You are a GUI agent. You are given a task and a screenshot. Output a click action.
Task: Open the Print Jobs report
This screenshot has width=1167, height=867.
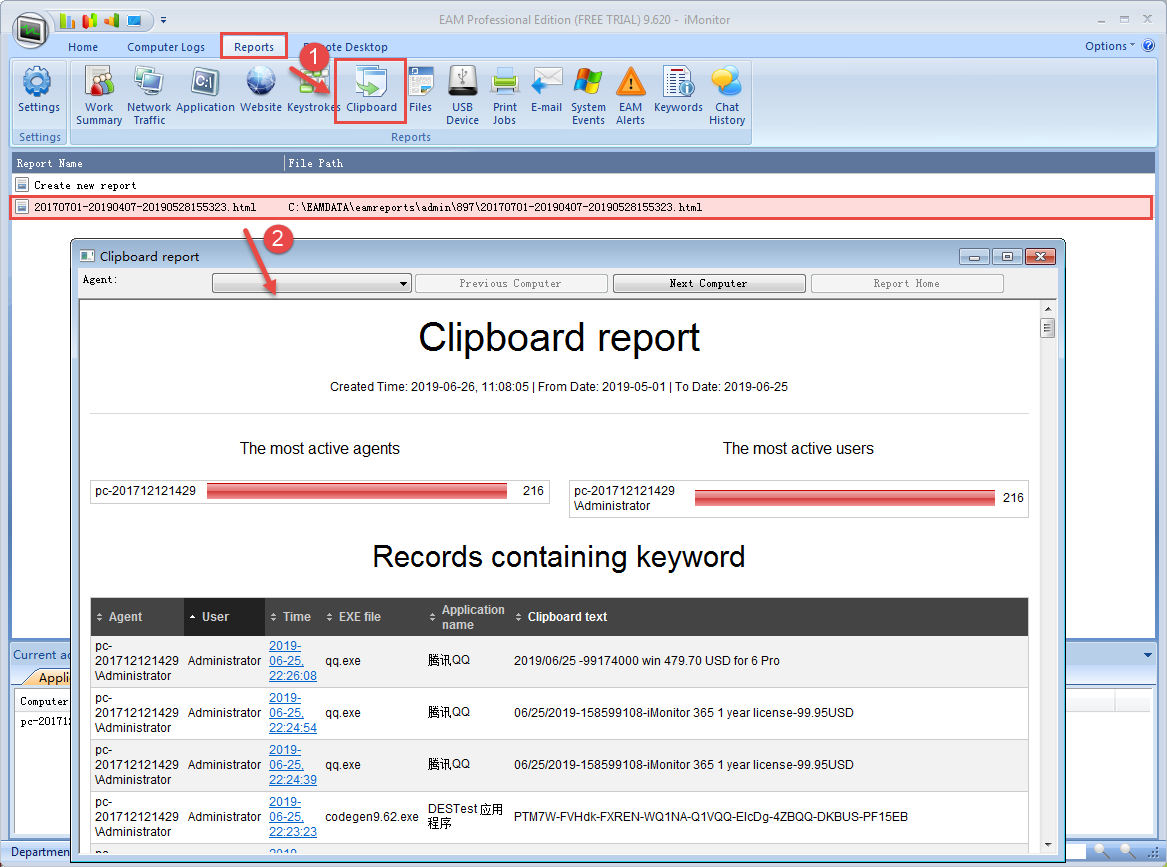[x=505, y=95]
